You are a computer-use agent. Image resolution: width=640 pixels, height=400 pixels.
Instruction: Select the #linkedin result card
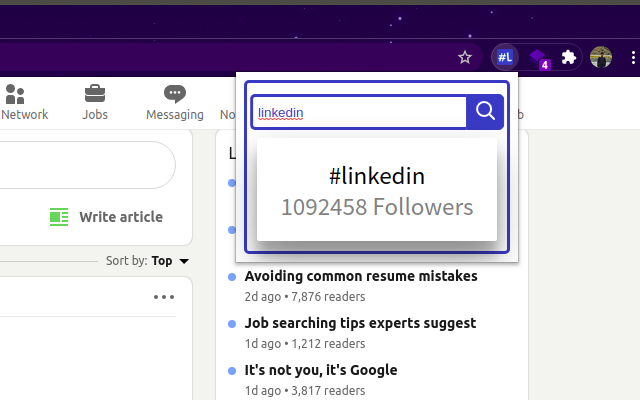pos(377,190)
